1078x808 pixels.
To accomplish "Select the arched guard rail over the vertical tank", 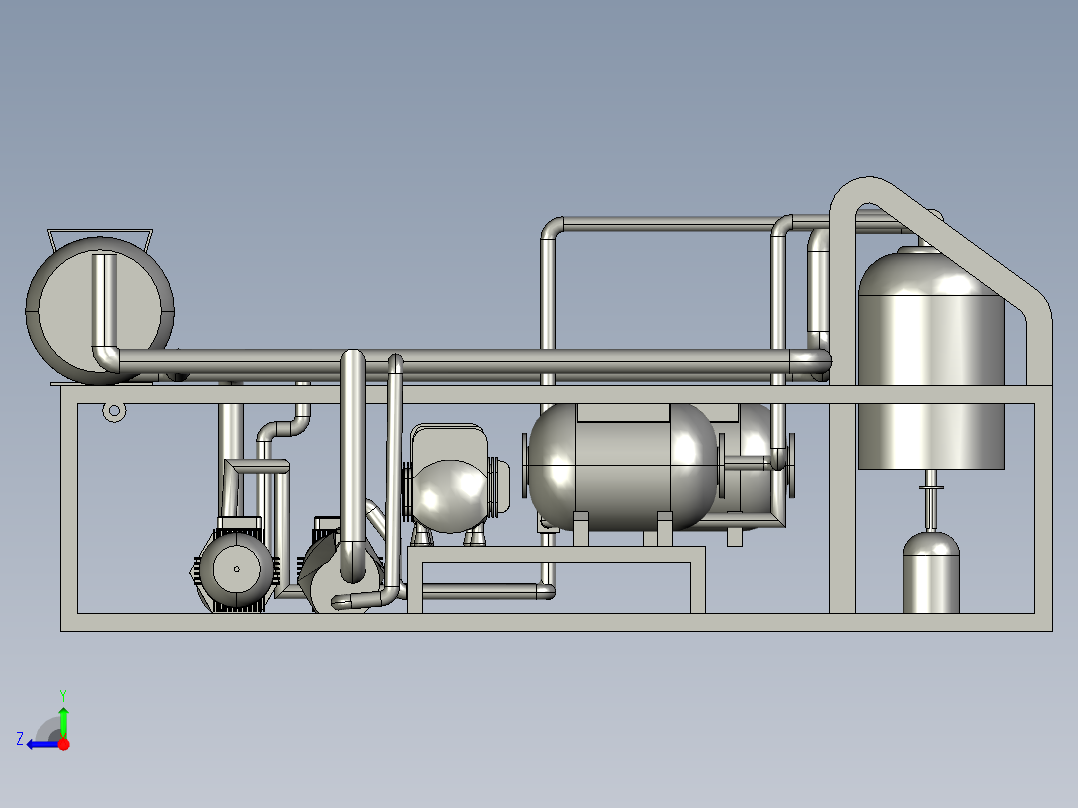I will click(x=941, y=281).
